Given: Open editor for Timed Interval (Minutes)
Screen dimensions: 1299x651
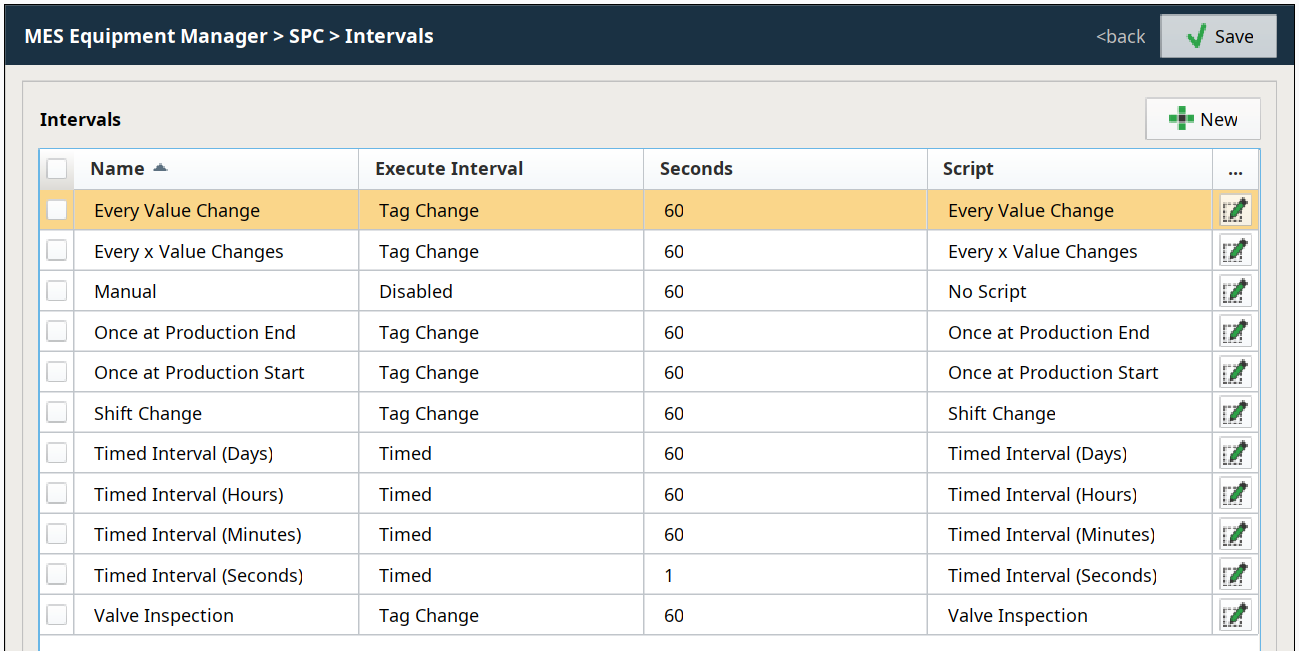Looking at the screenshot, I should pos(1235,535).
